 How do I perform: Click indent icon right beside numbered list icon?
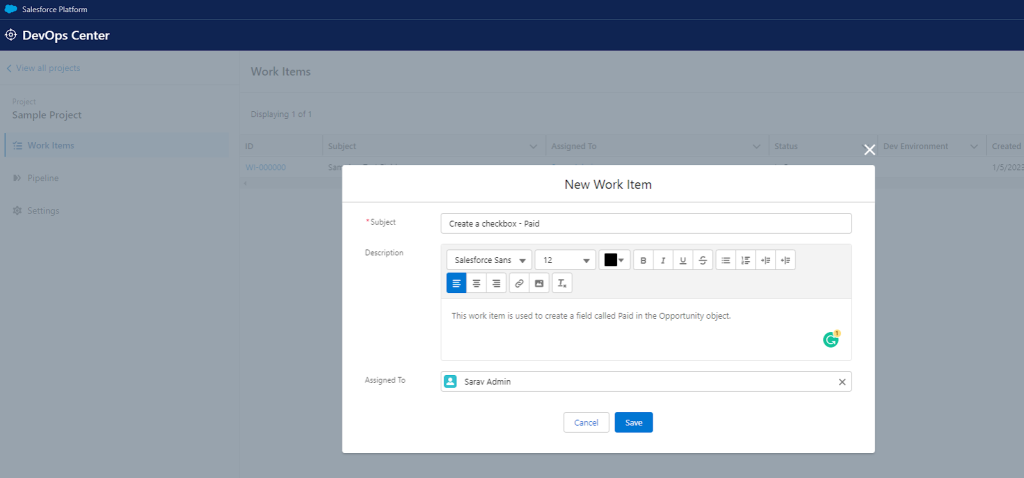[765, 260]
